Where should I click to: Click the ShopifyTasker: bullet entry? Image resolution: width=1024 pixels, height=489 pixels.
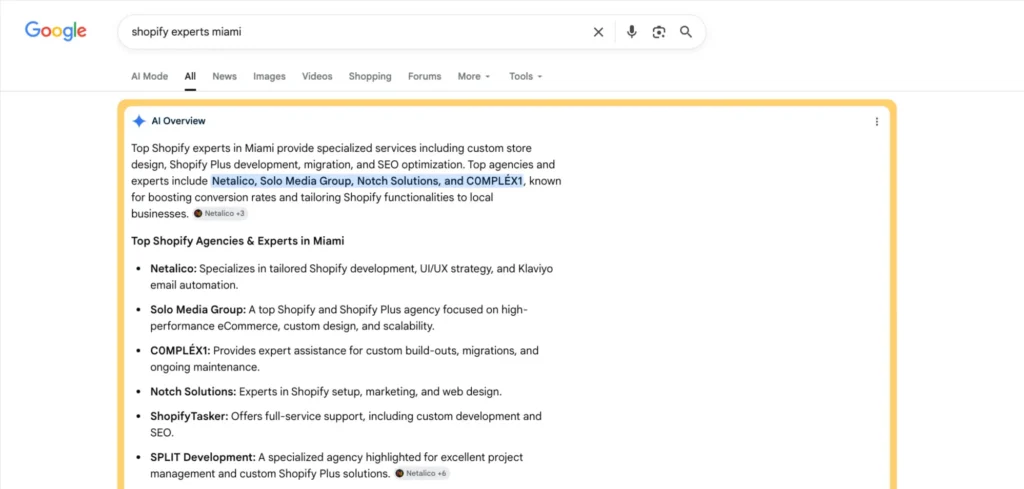345,424
